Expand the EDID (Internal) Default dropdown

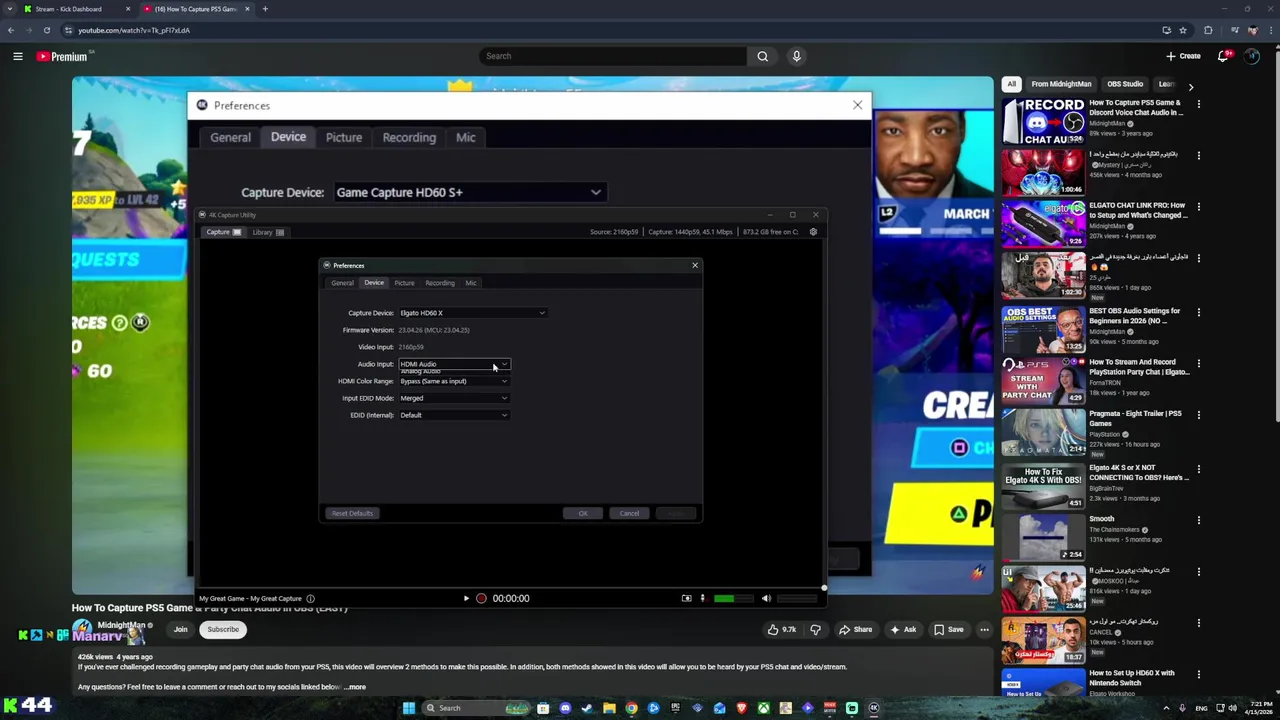coord(454,415)
